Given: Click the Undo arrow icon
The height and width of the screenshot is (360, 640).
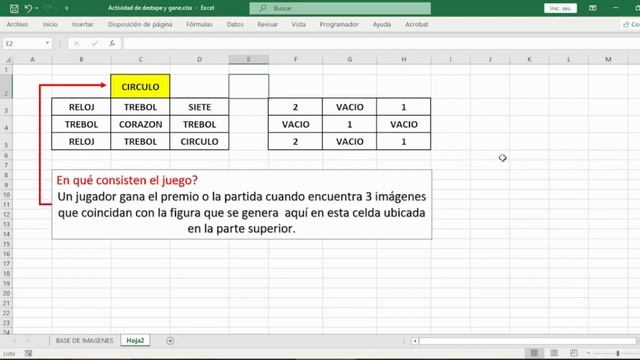Looking at the screenshot, I should click(28, 8).
